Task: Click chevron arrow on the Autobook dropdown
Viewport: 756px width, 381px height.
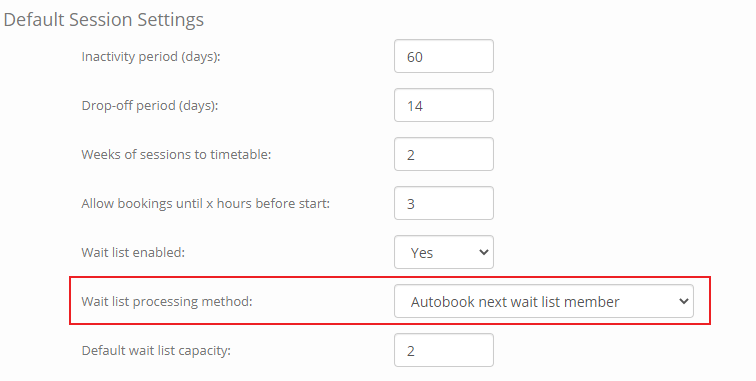Action: coord(683,301)
